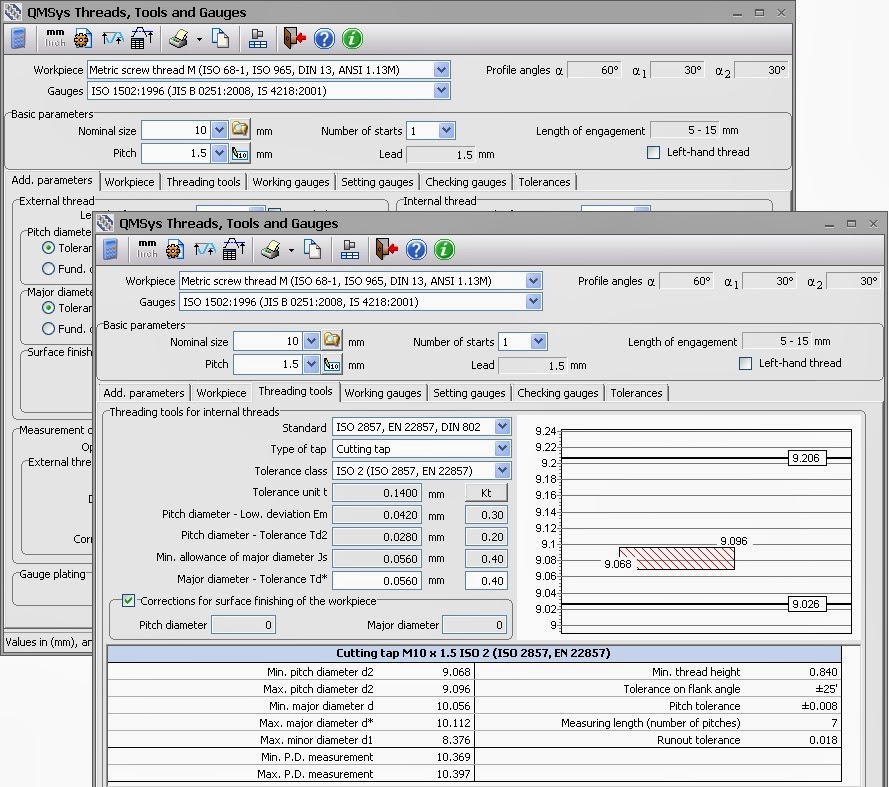Viewport: 889px width, 787px height.
Task: Select Pitch diameter Fund. radio in back window
Action: coord(49,269)
